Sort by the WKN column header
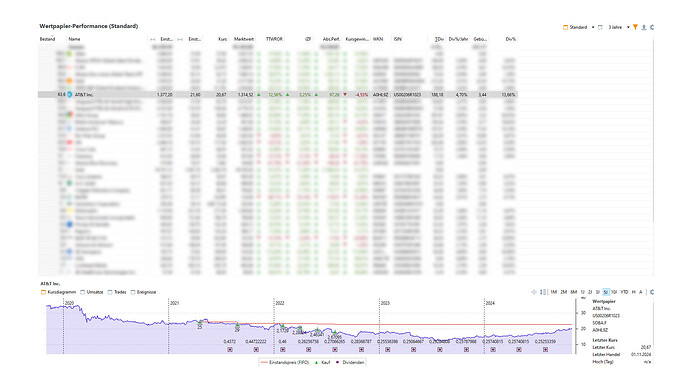 [x=378, y=39]
